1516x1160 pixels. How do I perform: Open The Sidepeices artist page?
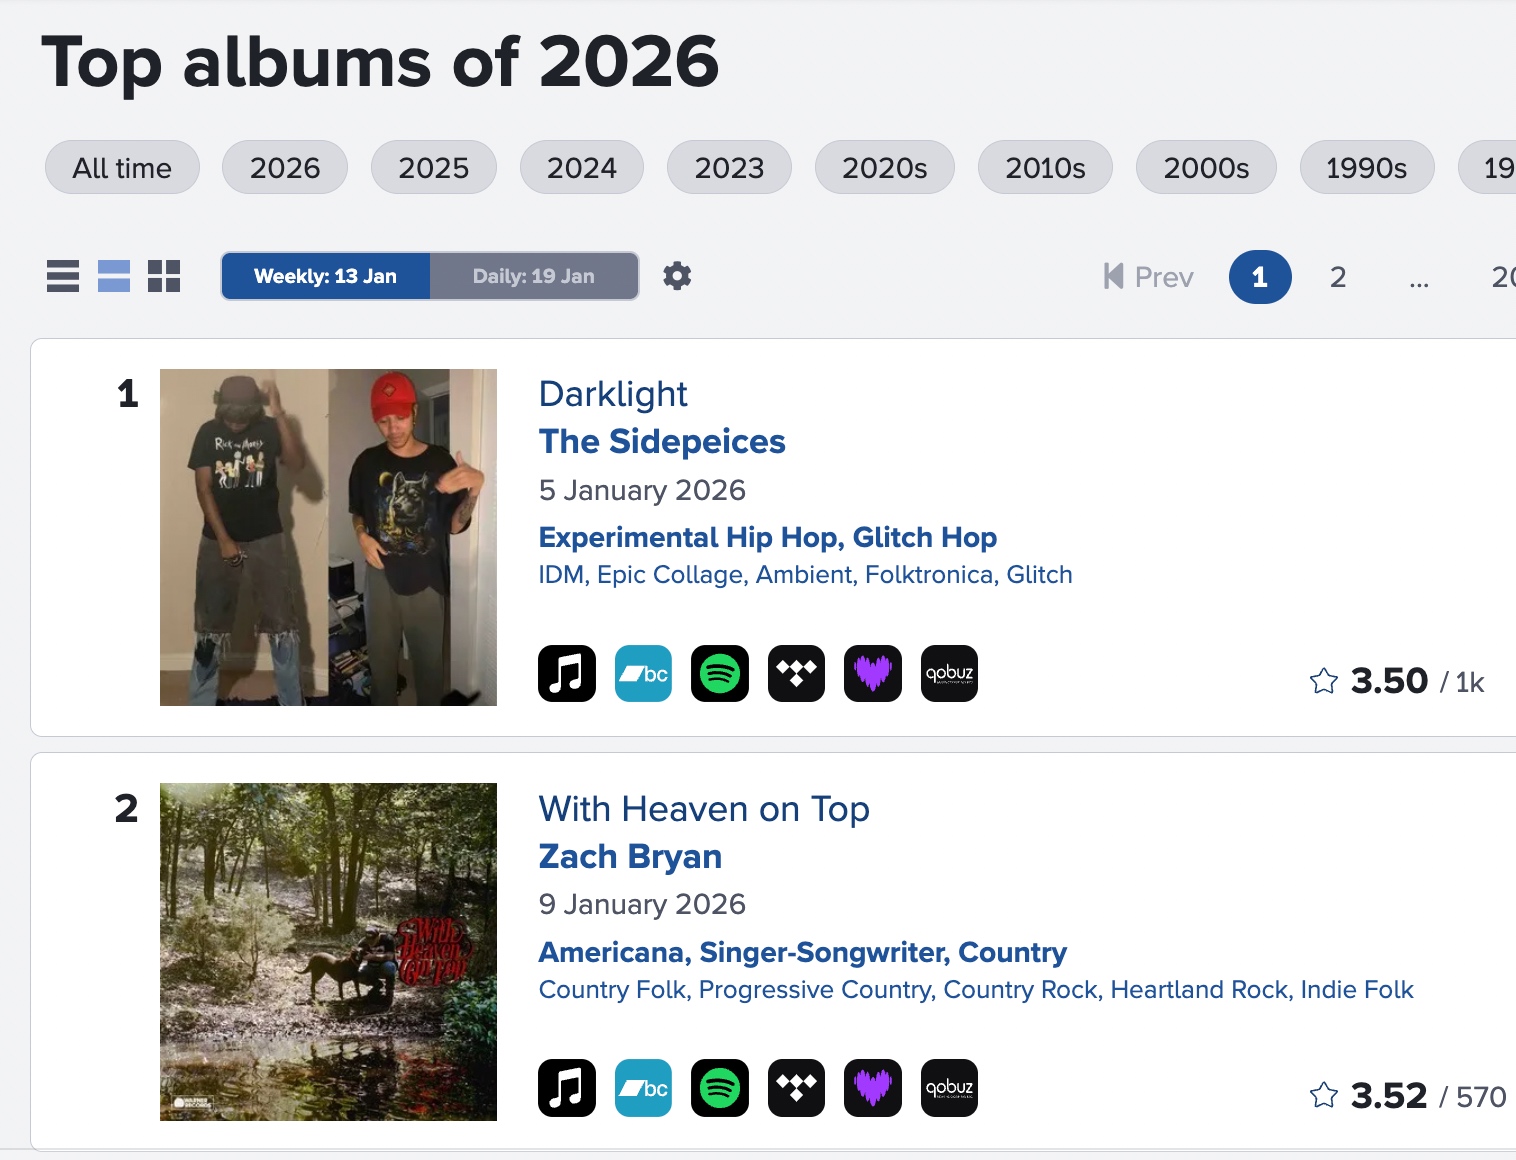(x=662, y=441)
